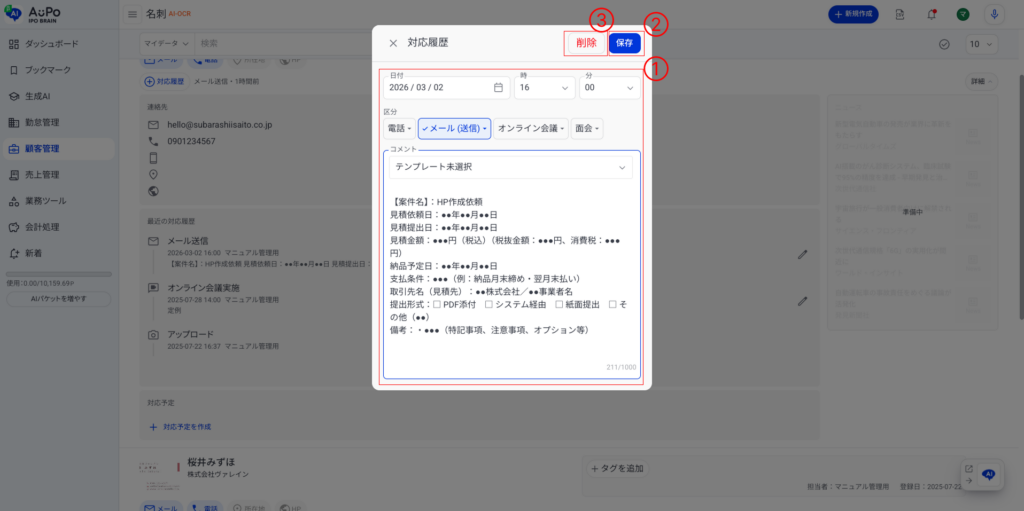Click the AI chat assistant icon at bottom right
The height and width of the screenshot is (511, 1024).
988,474
